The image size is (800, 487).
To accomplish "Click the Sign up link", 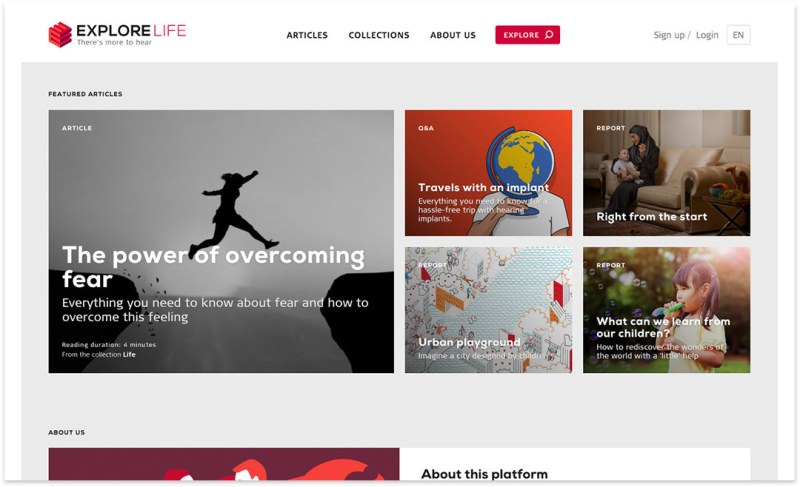I will (669, 35).
